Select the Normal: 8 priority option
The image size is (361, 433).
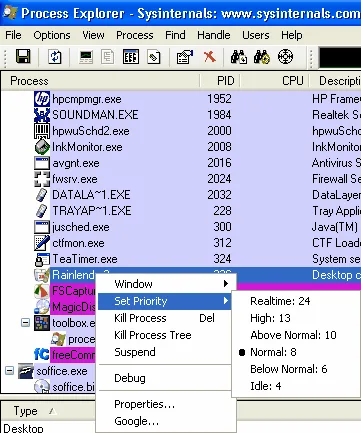273,352
